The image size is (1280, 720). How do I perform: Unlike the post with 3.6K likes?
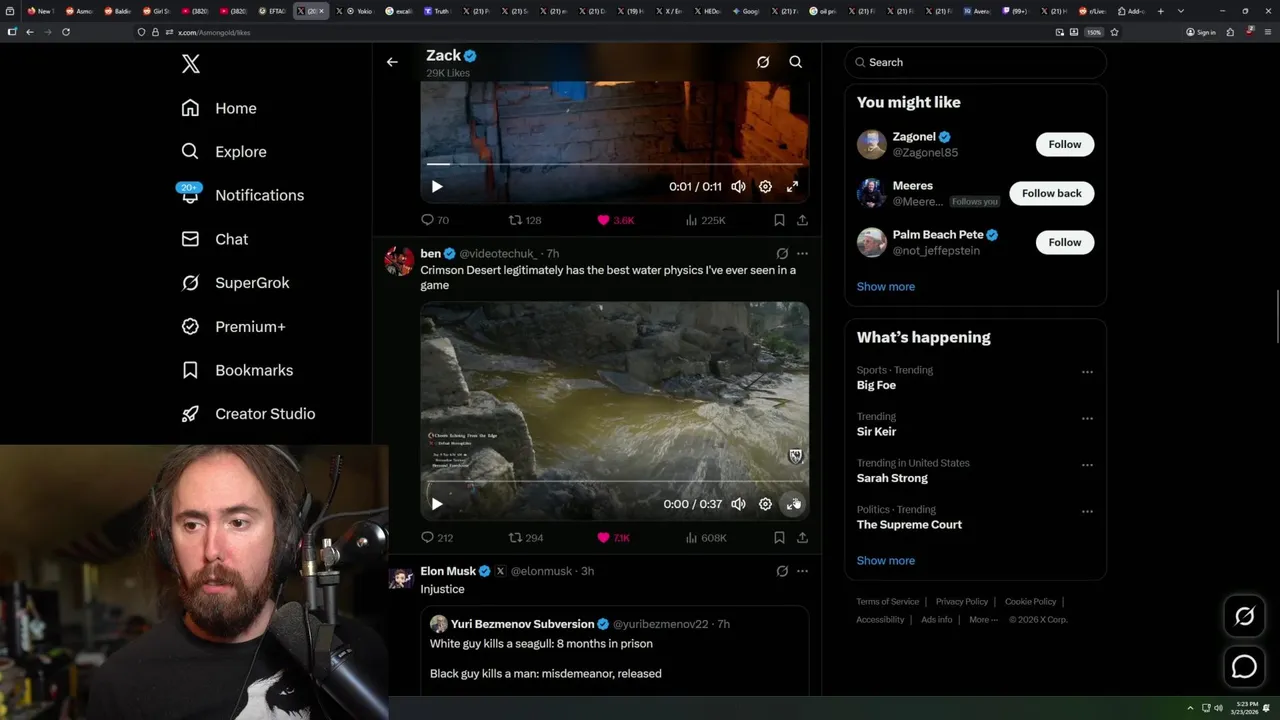[615, 220]
